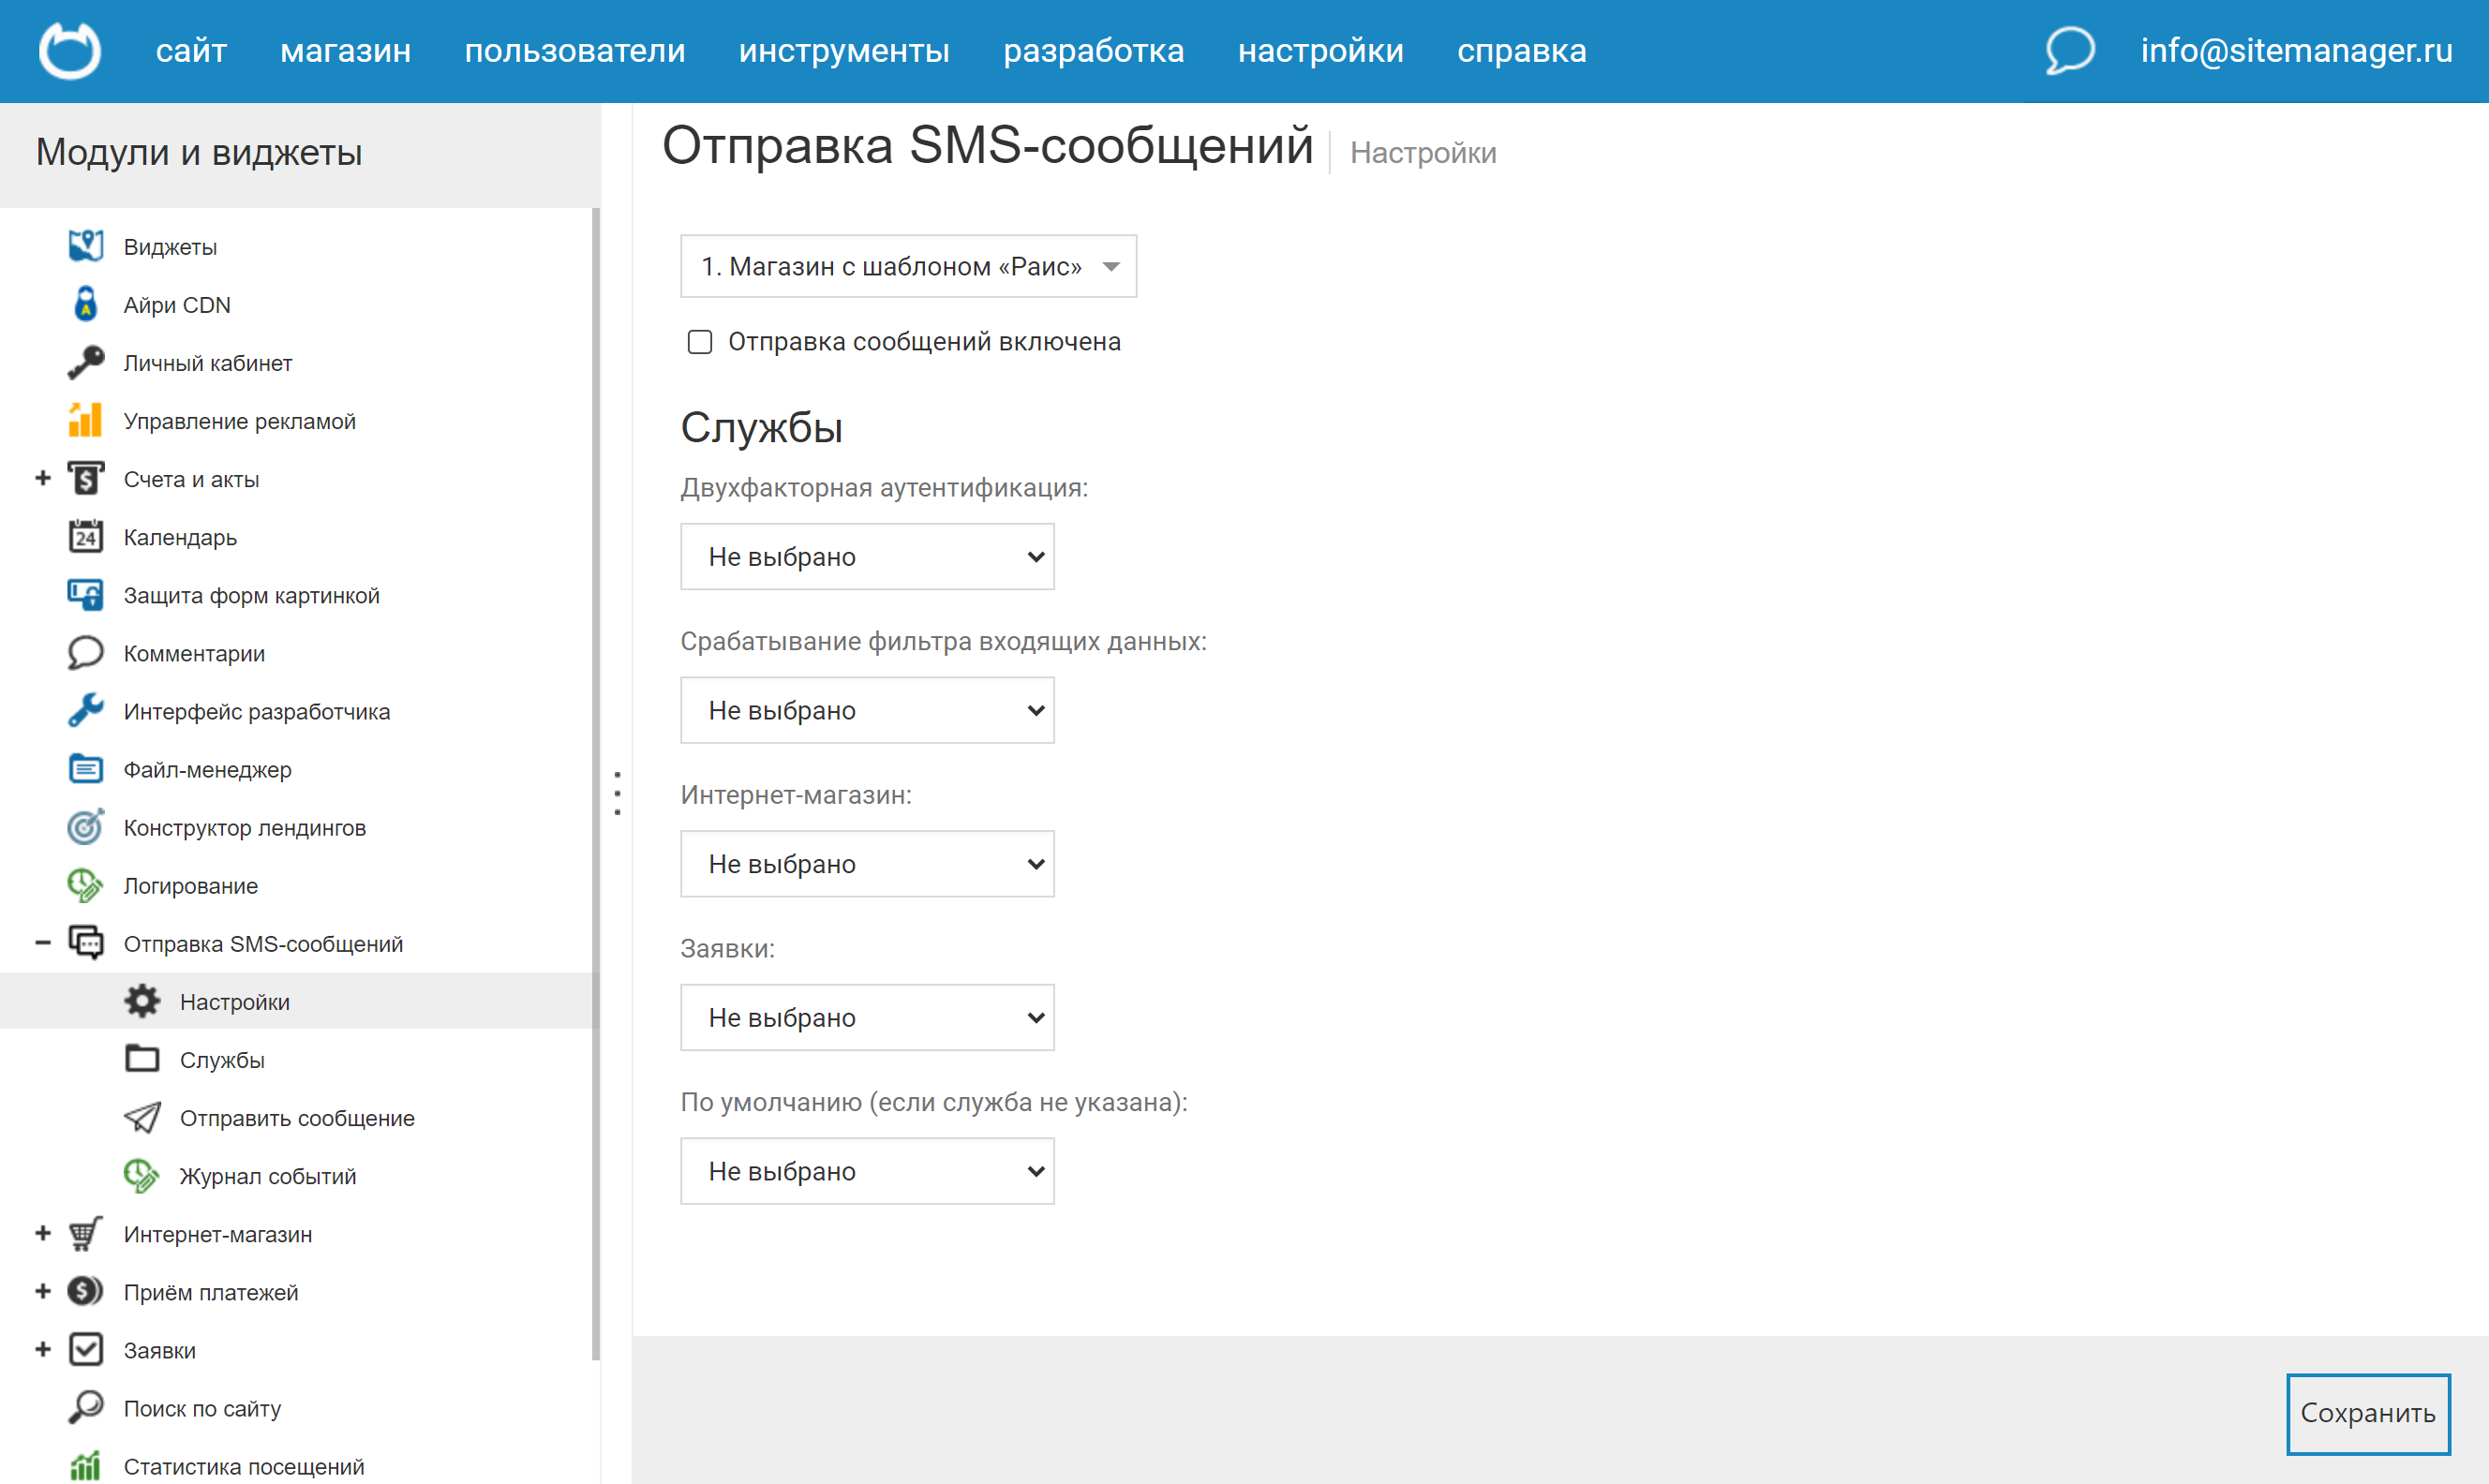2489x1484 pixels.
Task: Click the Отправить сообщение paper plane icon
Action: point(143,1117)
